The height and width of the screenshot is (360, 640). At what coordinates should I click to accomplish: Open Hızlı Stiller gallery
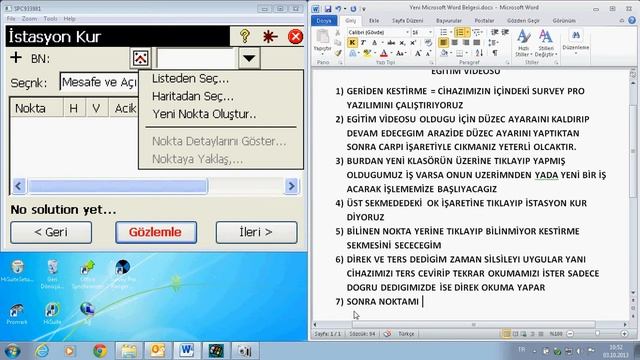tap(523, 42)
